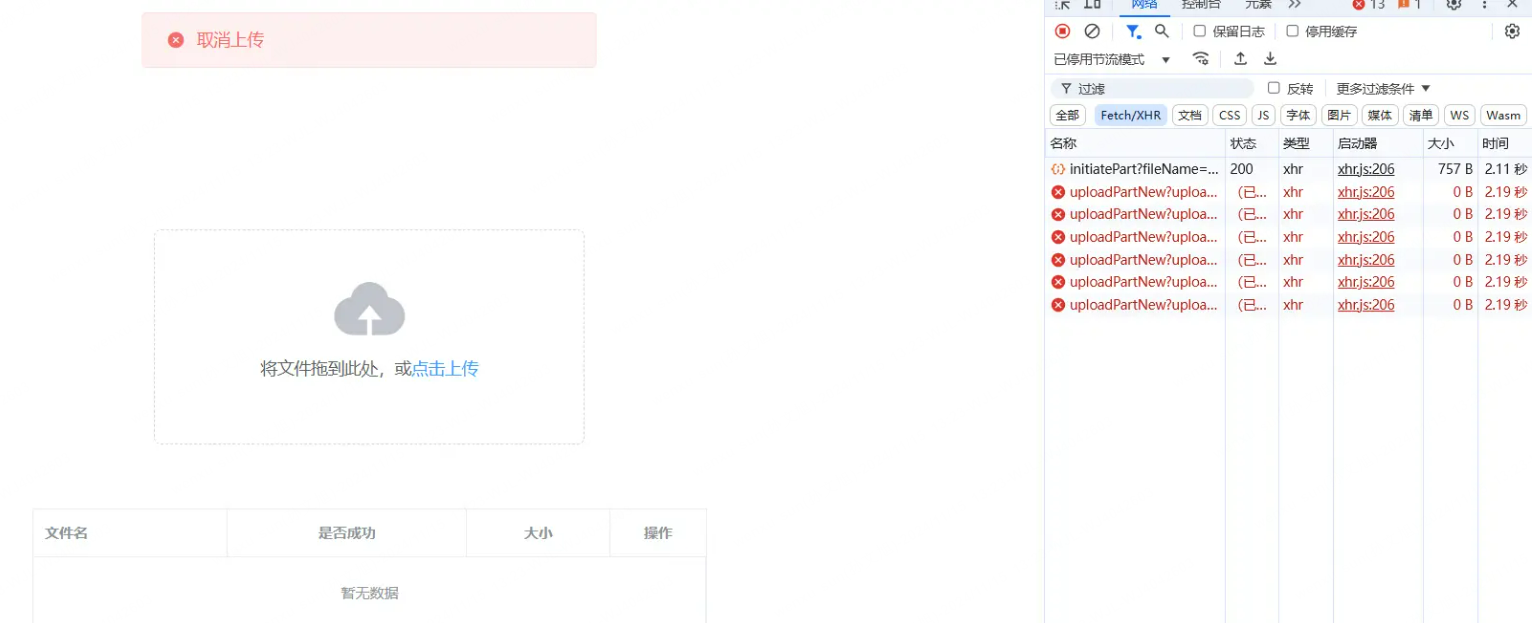Import HAR file with upload arrow icon
Screen dimensions: 1532x623
click(x=1240, y=59)
